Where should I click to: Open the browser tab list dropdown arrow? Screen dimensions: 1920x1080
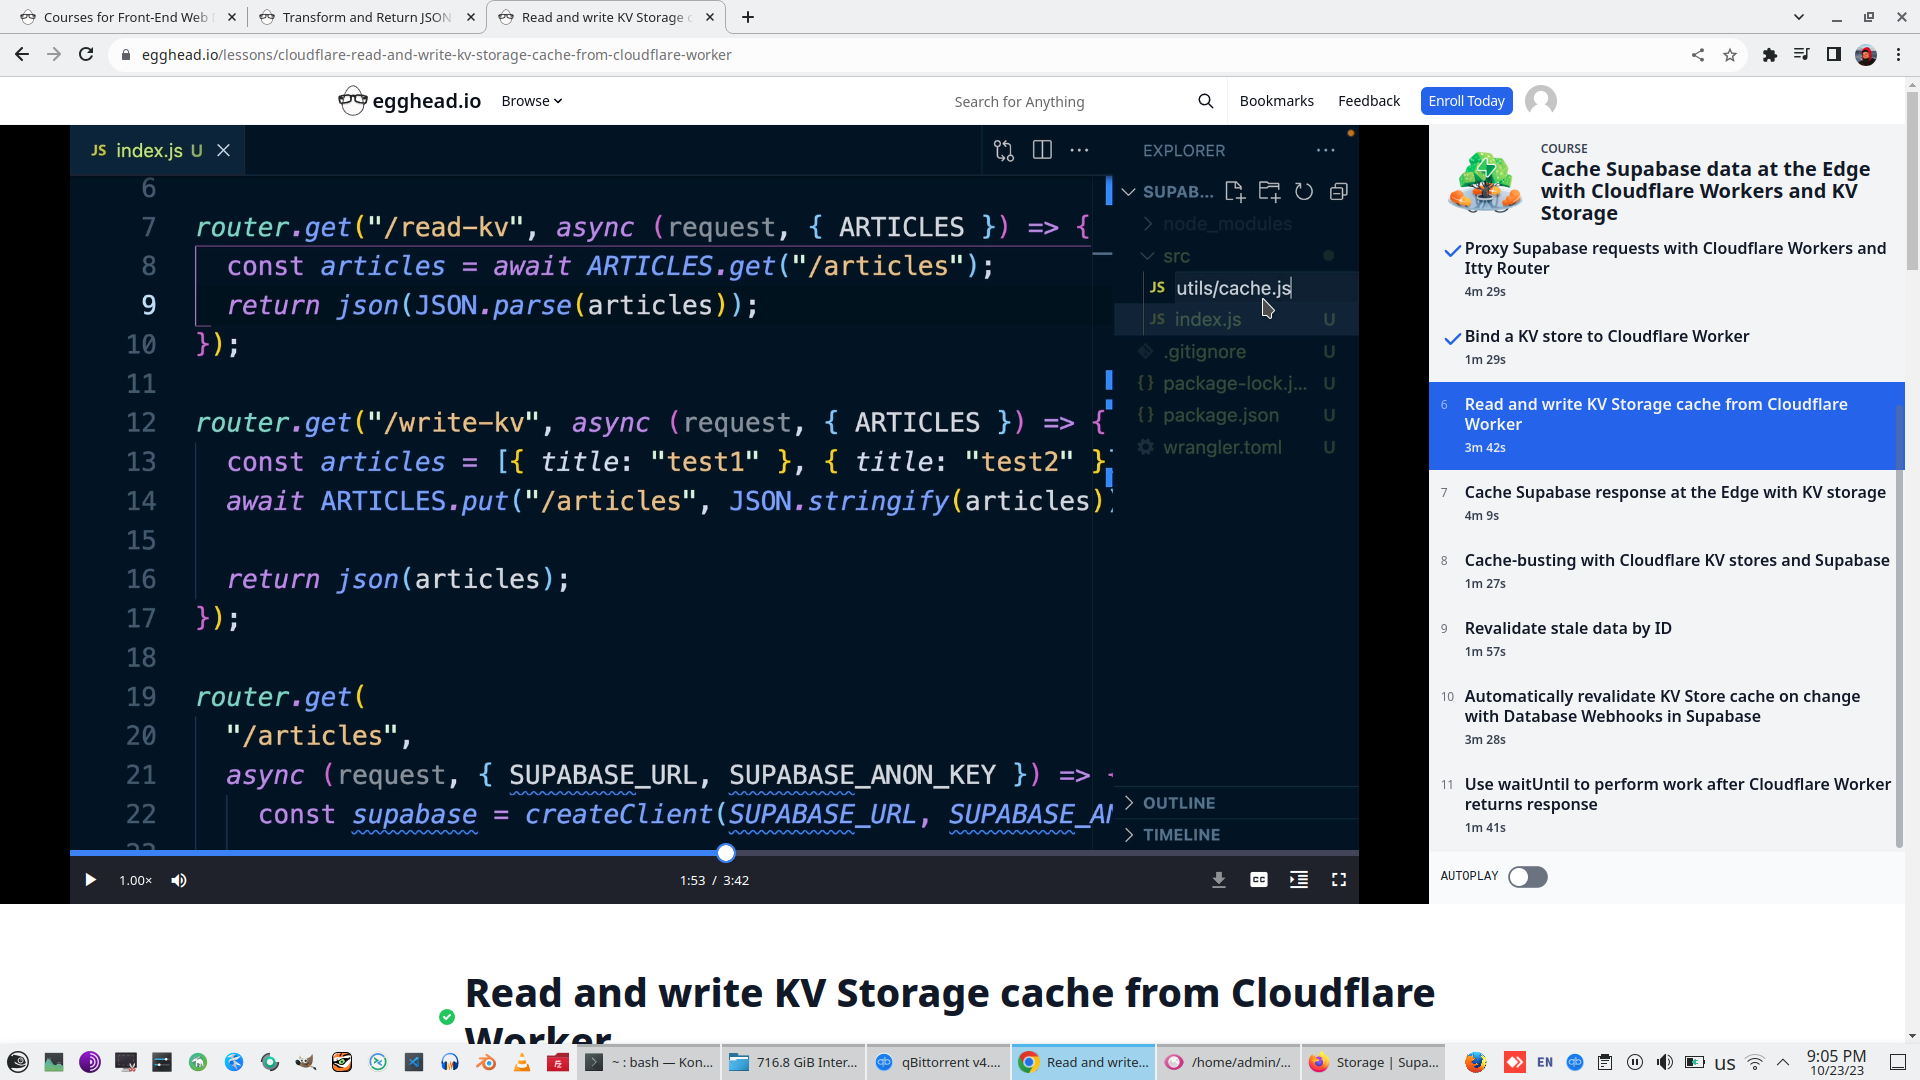pyautogui.click(x=1798, y=17)
